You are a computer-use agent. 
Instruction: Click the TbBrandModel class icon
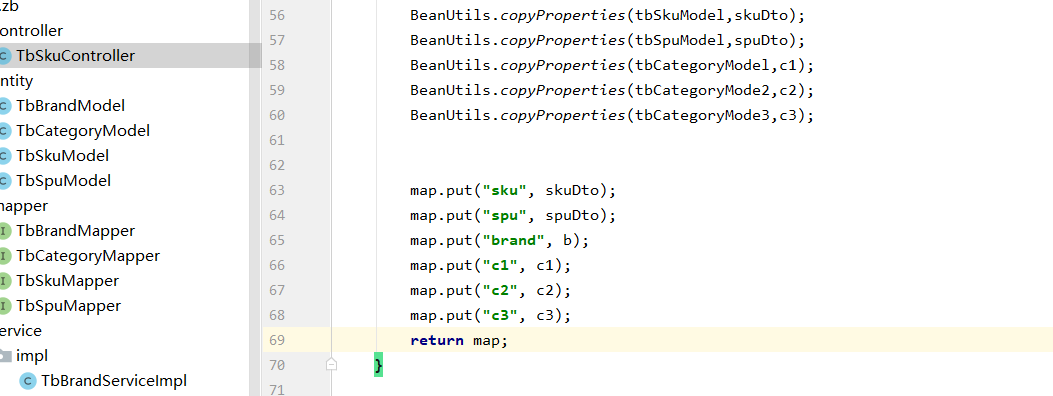click(4, 106)
